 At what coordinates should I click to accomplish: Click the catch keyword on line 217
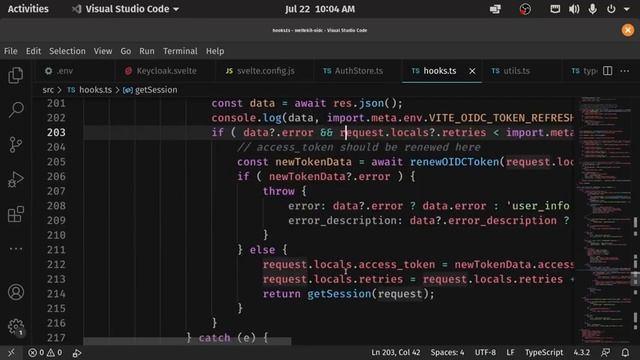pos(214,338)
